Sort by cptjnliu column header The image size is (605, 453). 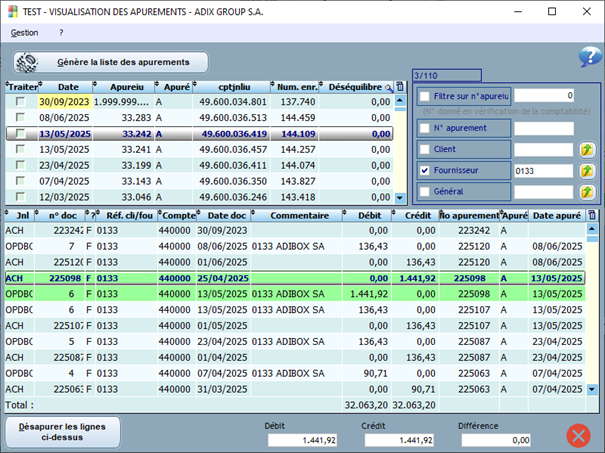(x=232, y=87)
